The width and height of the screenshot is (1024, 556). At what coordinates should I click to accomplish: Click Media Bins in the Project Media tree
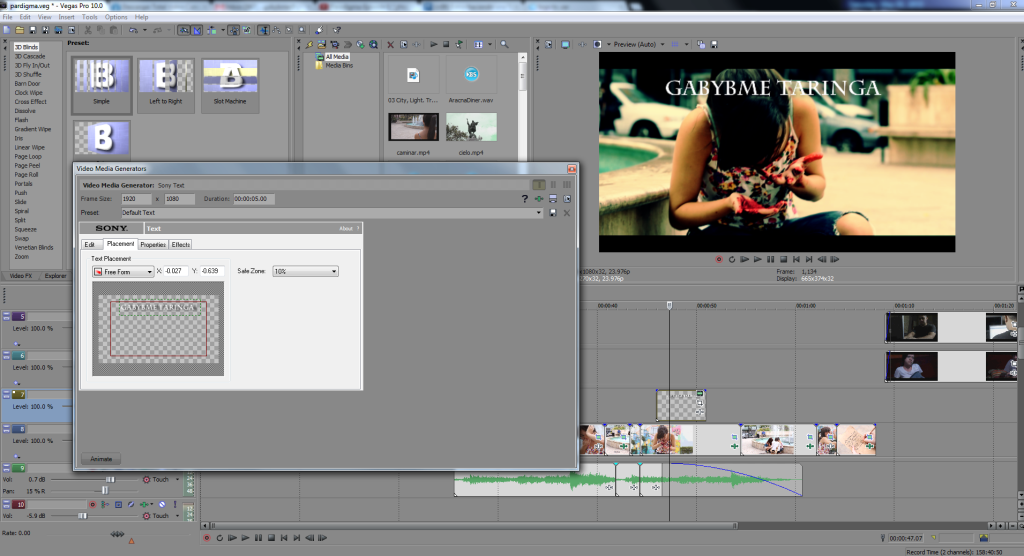tap(339, 65)
